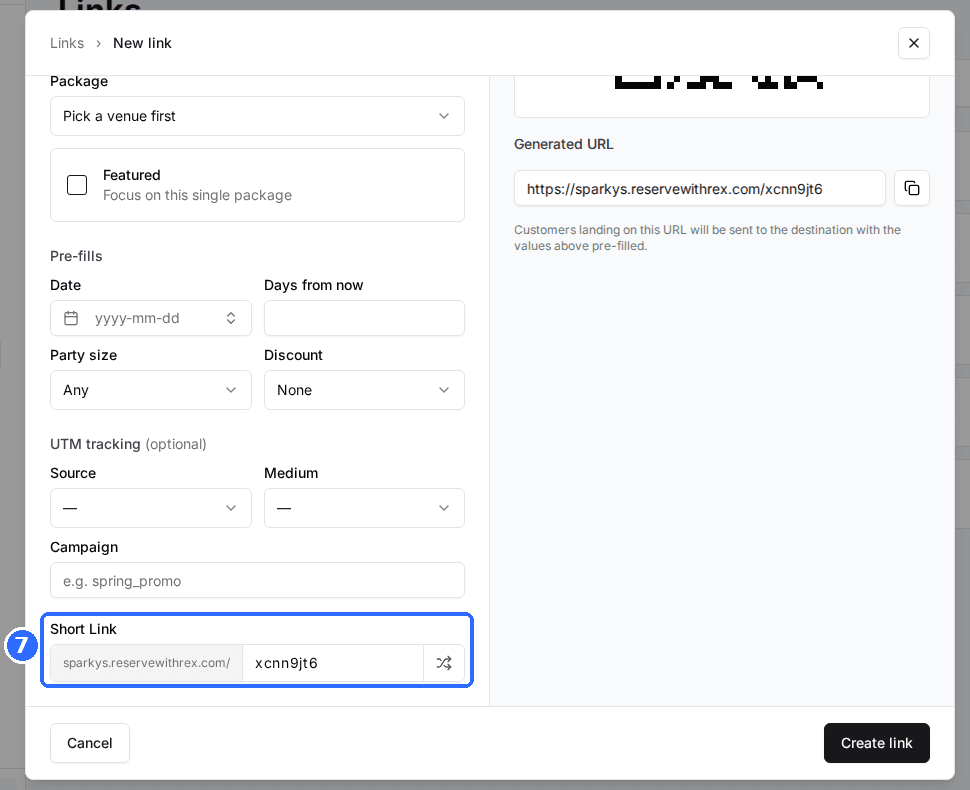The image size is (970, 790).
Task: Click the Date input field
Action: 151,318
